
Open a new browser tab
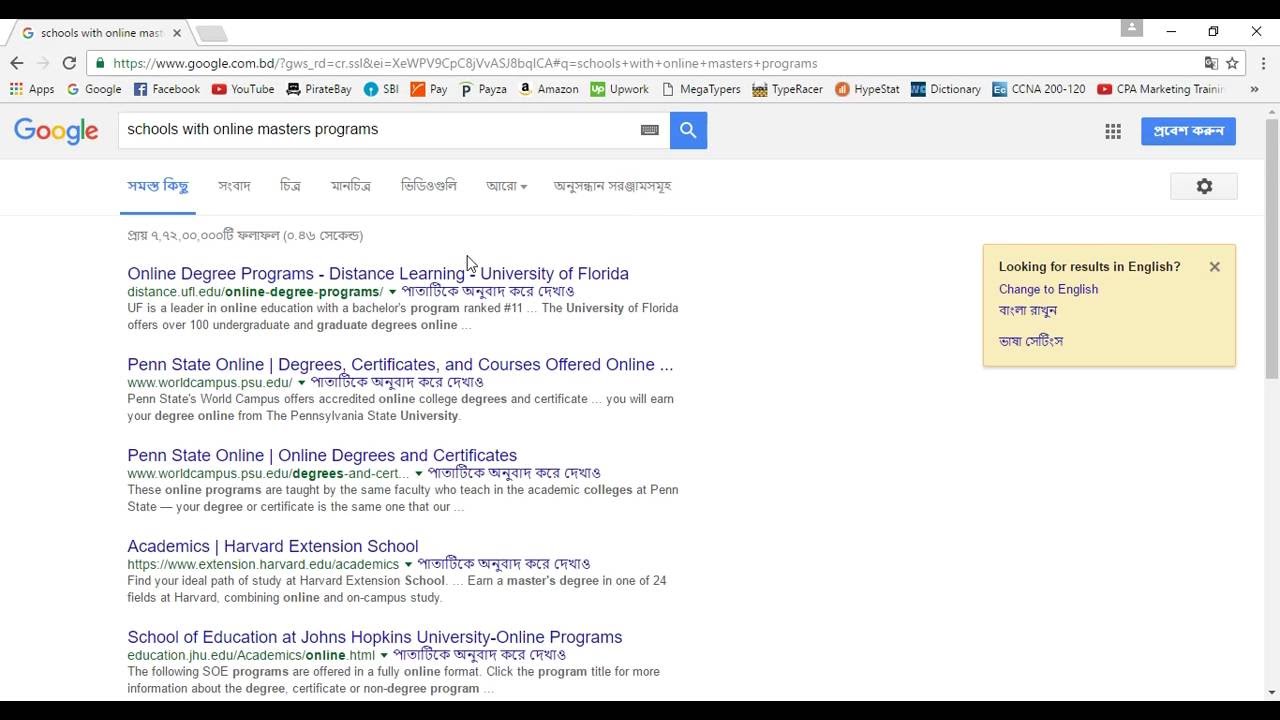pyautogui.click(x=211, y=34)
